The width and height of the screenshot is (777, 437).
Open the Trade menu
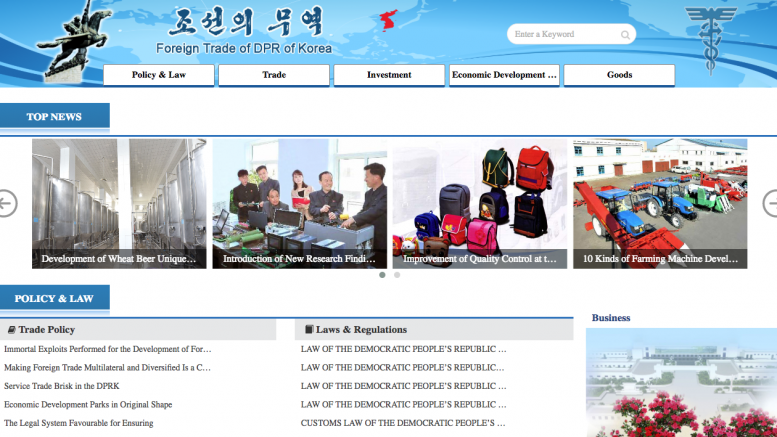[274, 75]
